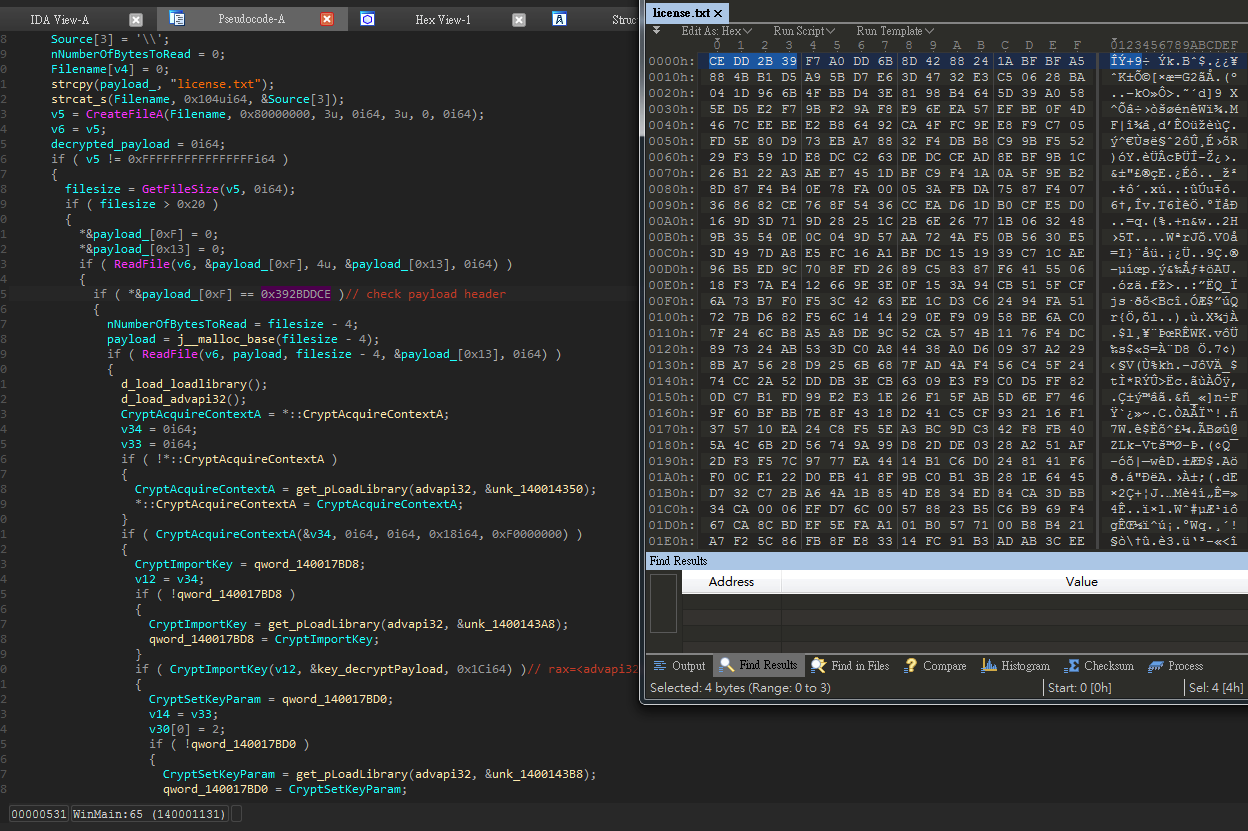Open the Output panel tab
The height and width of the screenshot is (831, 1248).
tap(679, 666)
